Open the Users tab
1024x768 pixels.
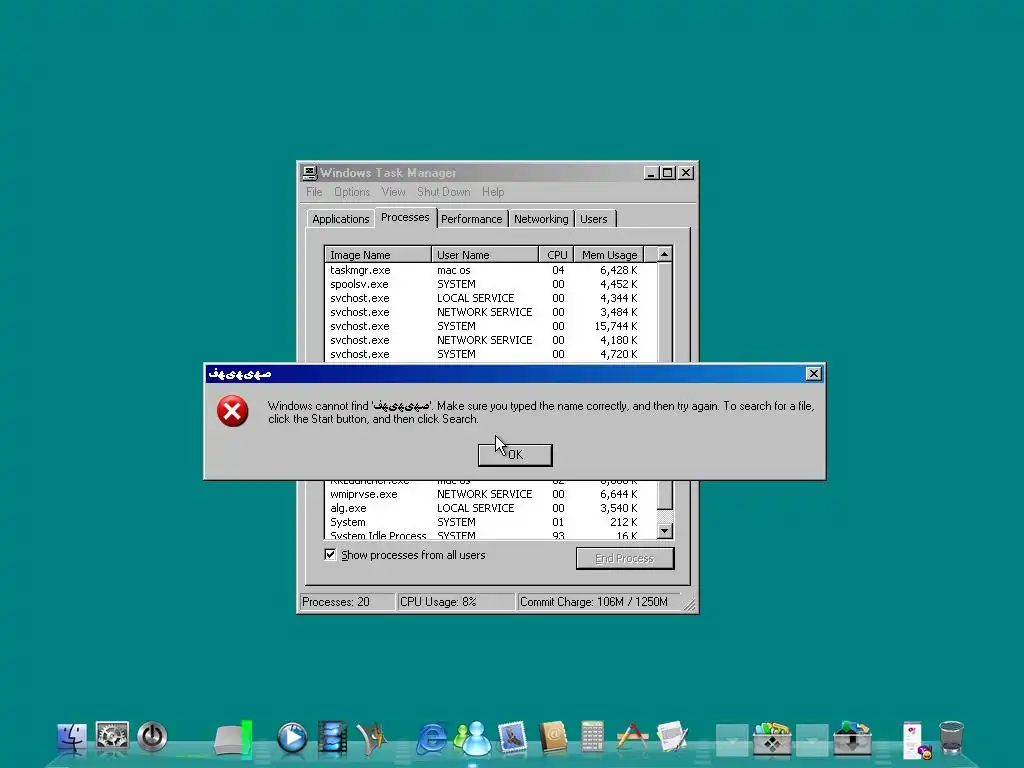click(x=594, y=219)
